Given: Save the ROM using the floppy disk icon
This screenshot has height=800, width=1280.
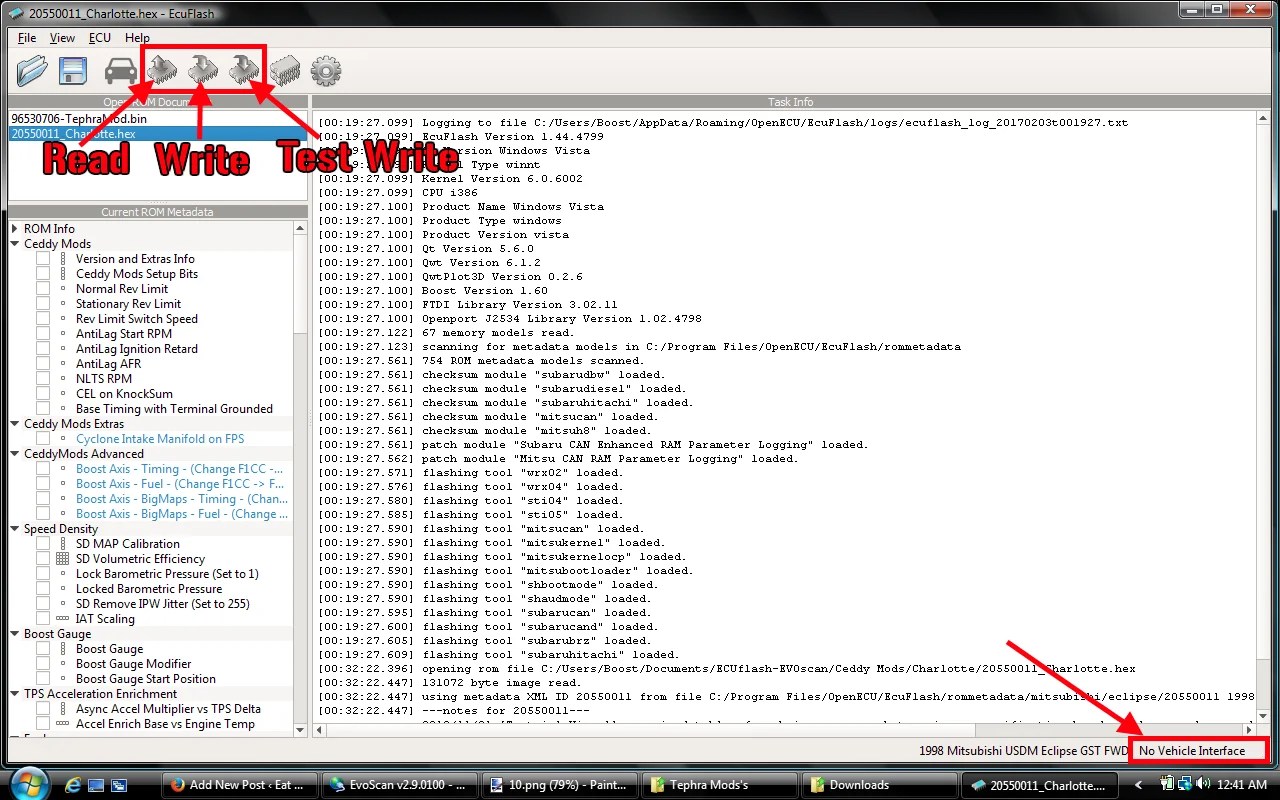Looking at the screenshot, I should [x=73, y=70].
